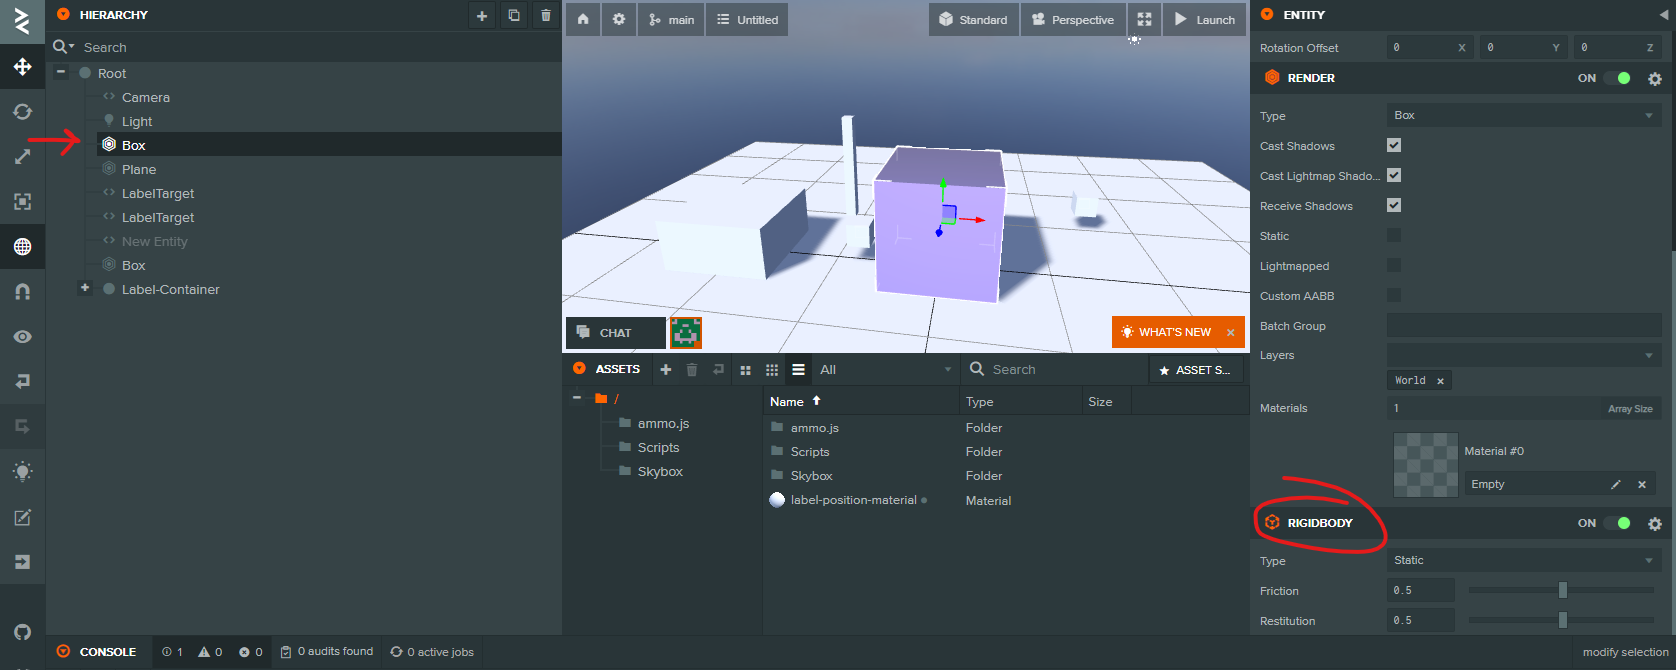Click the Launch button
This screenshot has width=1676, height=670.
[x=1204, y=19]
